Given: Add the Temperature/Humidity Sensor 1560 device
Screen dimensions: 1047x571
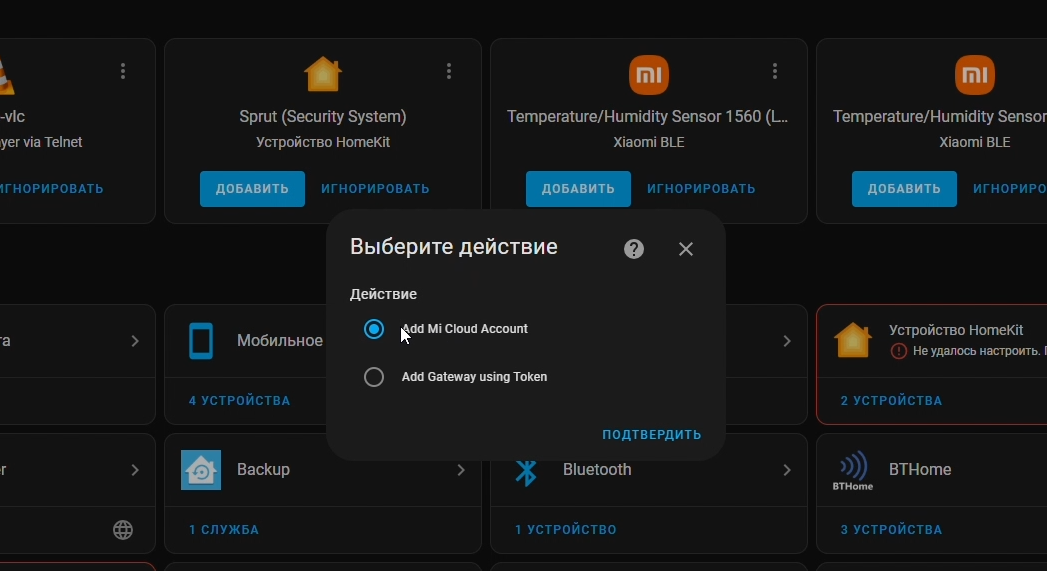Looking at the screenshot, I should [578, 189].
